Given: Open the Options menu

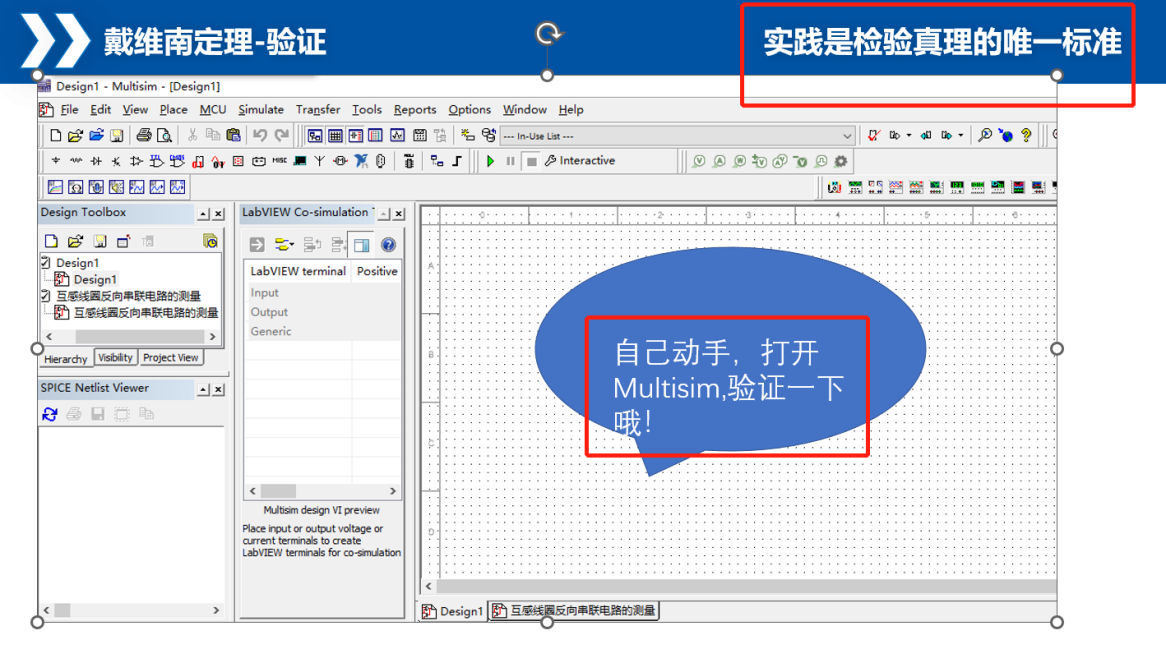Looking at the screenshot, I should tap(469, 109).
